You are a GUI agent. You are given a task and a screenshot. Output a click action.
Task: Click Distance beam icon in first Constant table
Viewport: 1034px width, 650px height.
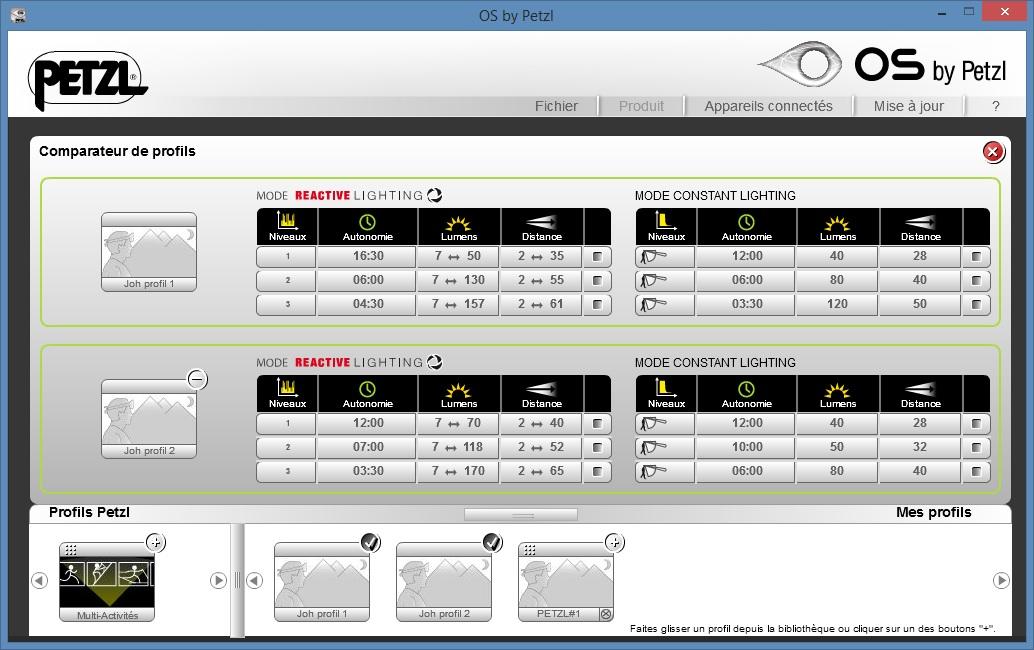920,222
